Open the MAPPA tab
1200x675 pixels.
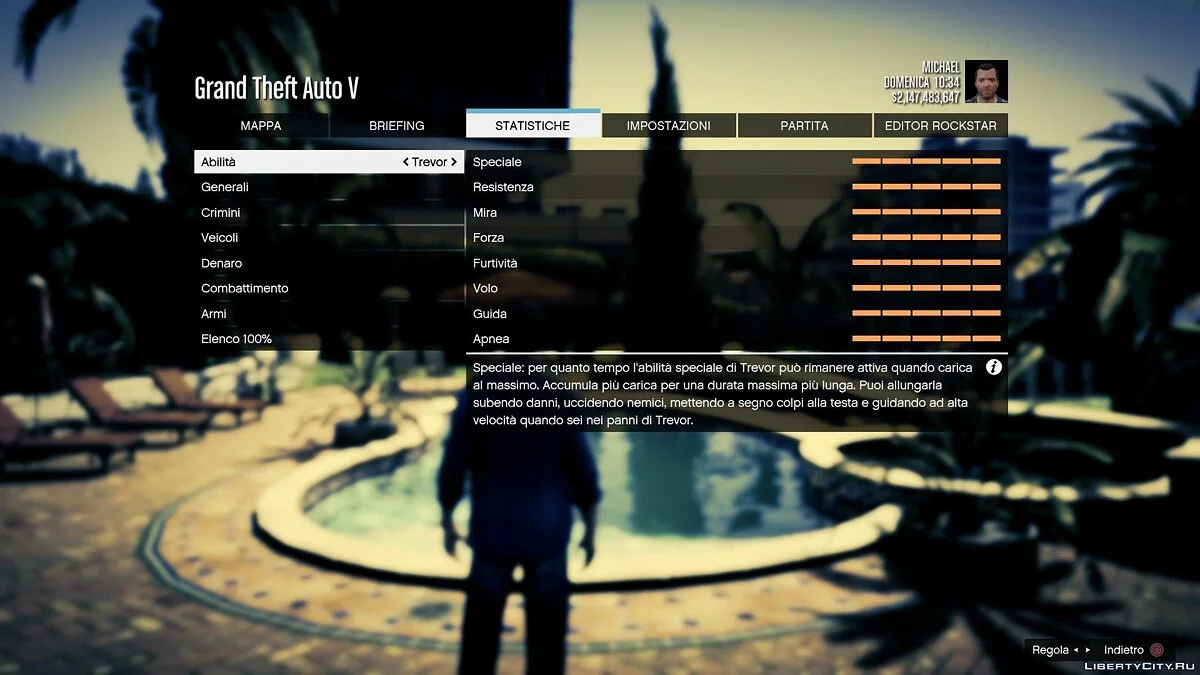click(x=261, y=126)
